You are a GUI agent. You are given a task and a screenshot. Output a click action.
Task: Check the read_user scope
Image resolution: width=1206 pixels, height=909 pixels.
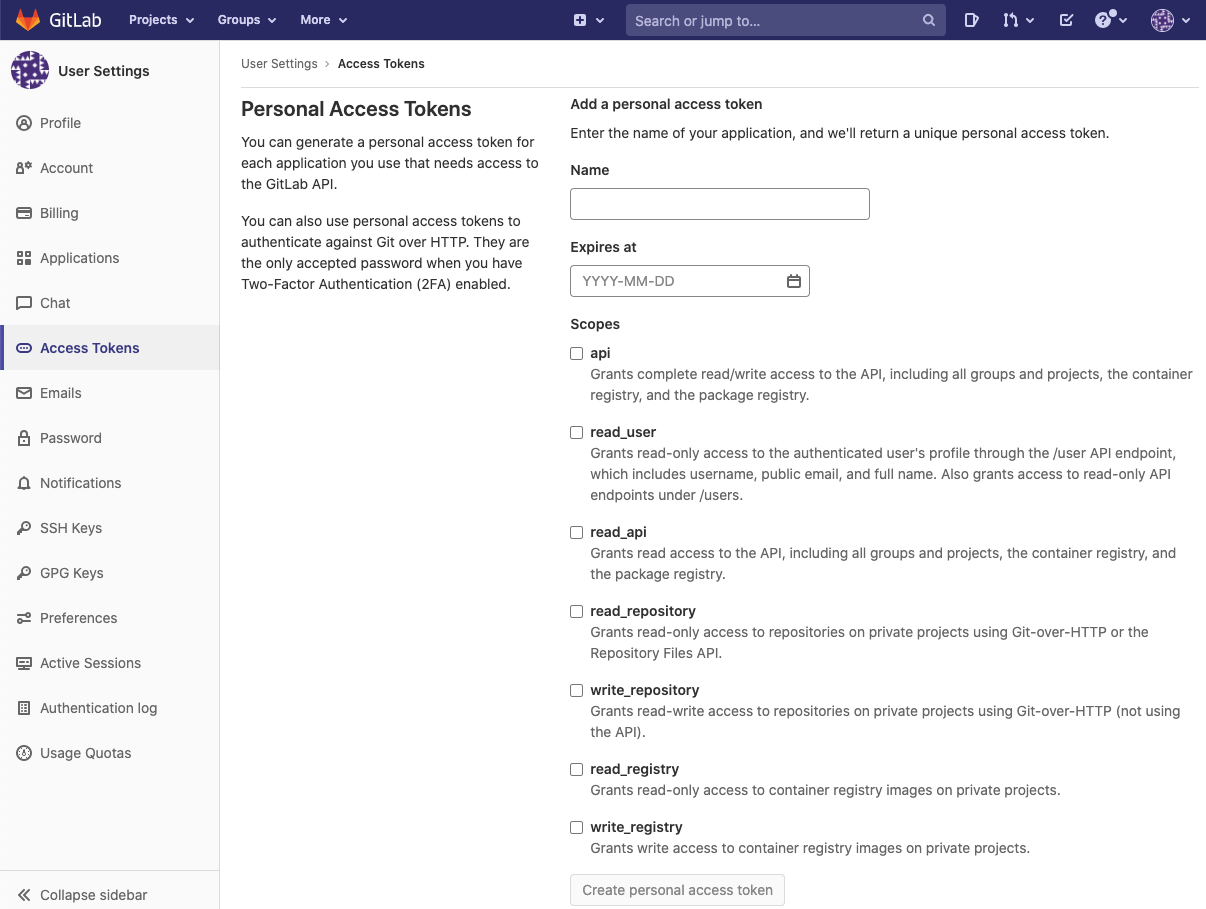(577, 432)
